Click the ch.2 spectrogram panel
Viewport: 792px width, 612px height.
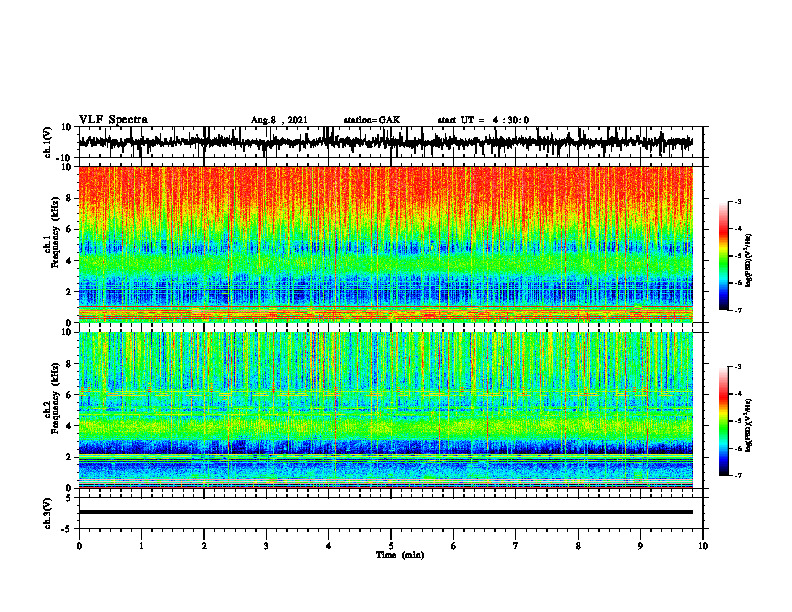click(385, 410)
